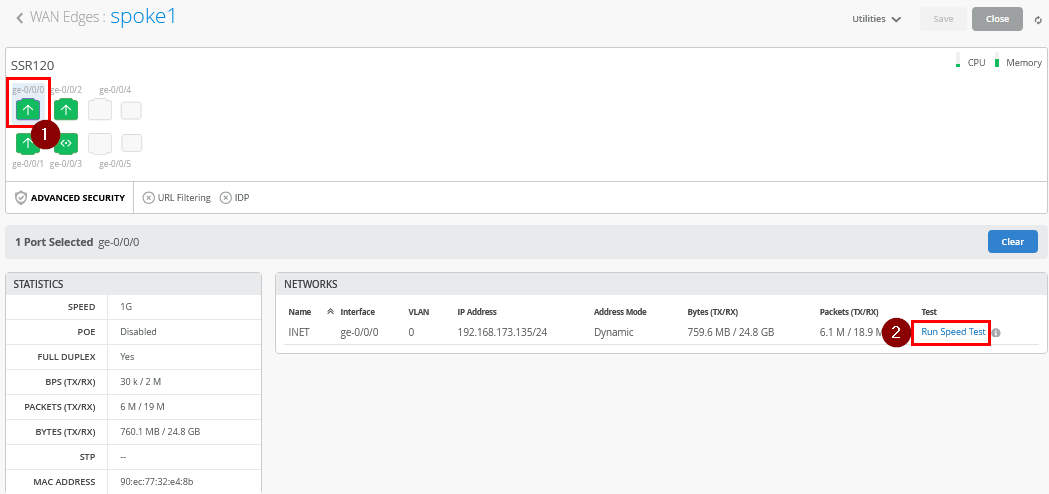This screenshot has width=1049, height=494.
Task: Click the MAC address 90:ec:77:32:e4:8b
Action: coord(157,481)
